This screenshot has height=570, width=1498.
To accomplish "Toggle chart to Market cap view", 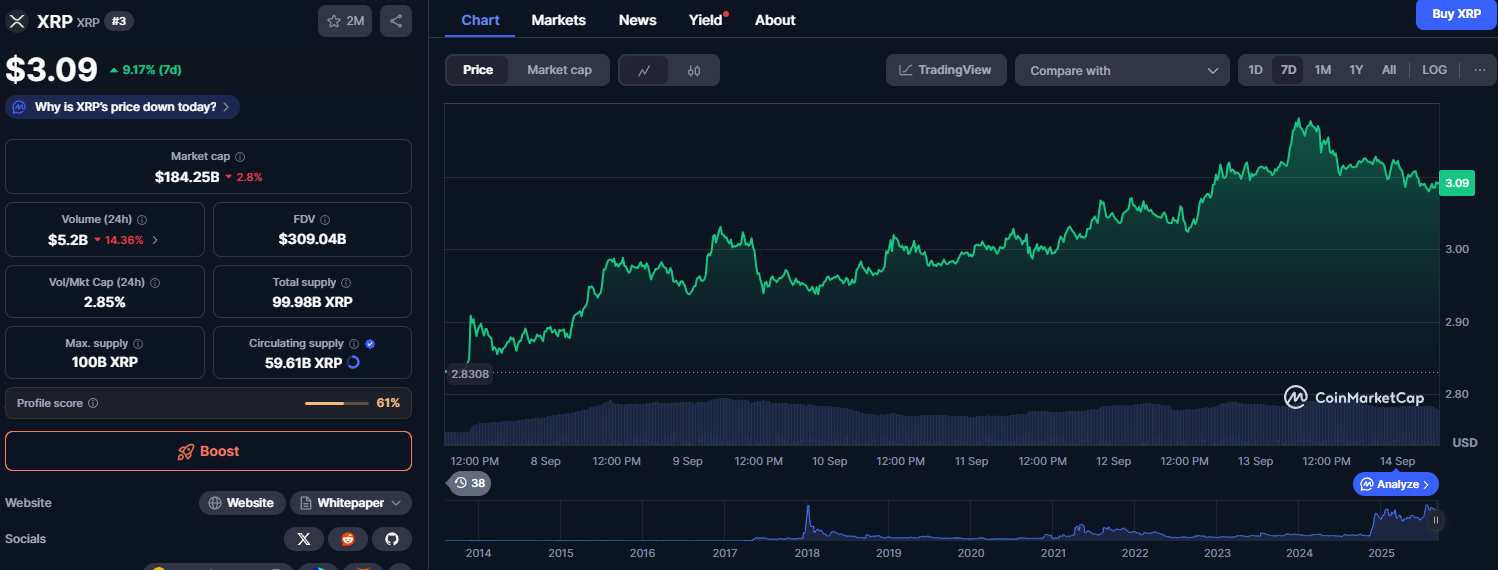I will click(x=559, y=70).
